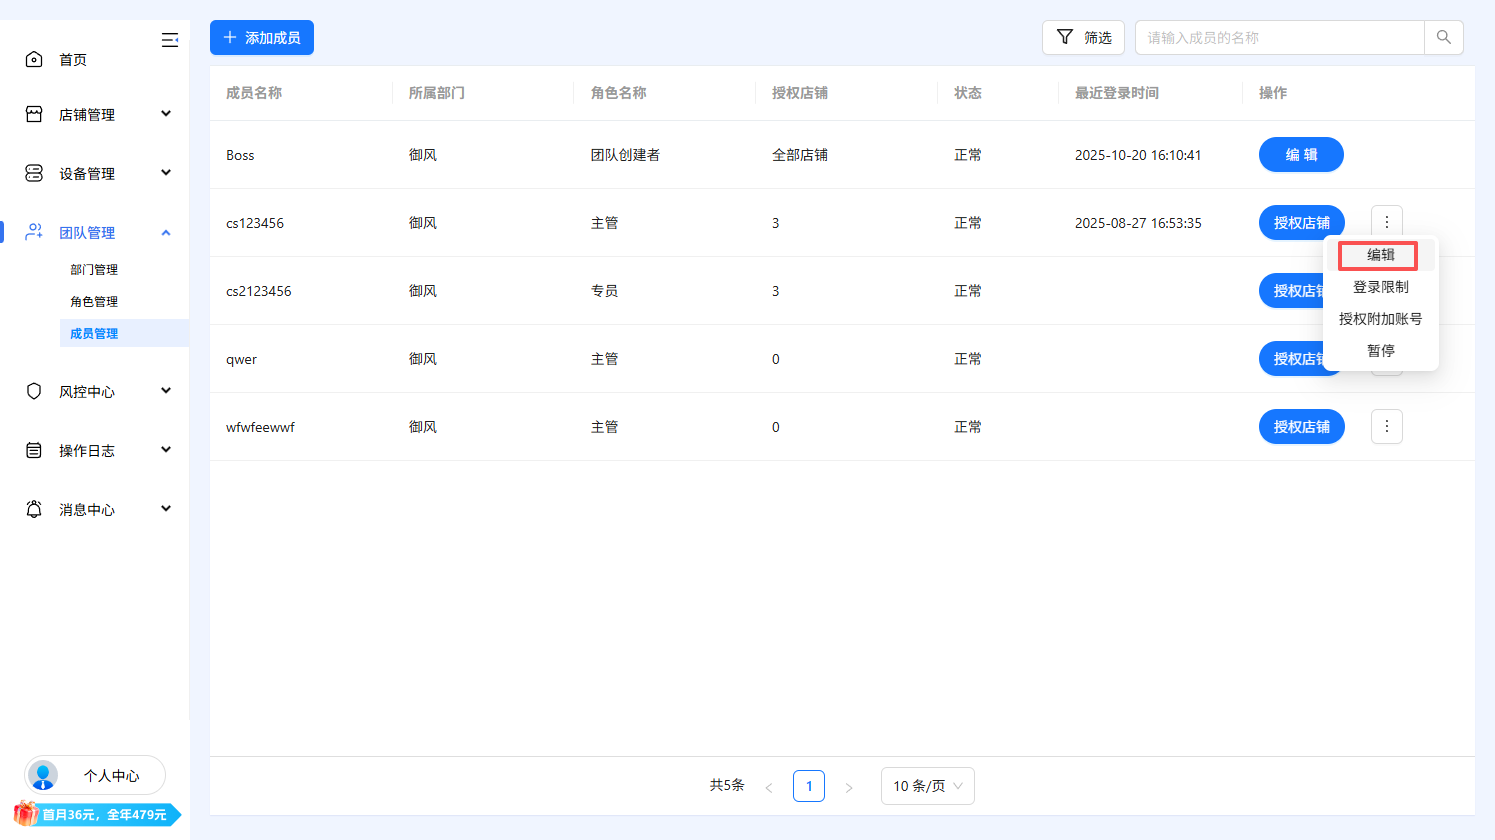The width and height of the screenshot is (1495, 840).
Task: Click the 首页 home icon in sidebar
Action: [34, 59]
